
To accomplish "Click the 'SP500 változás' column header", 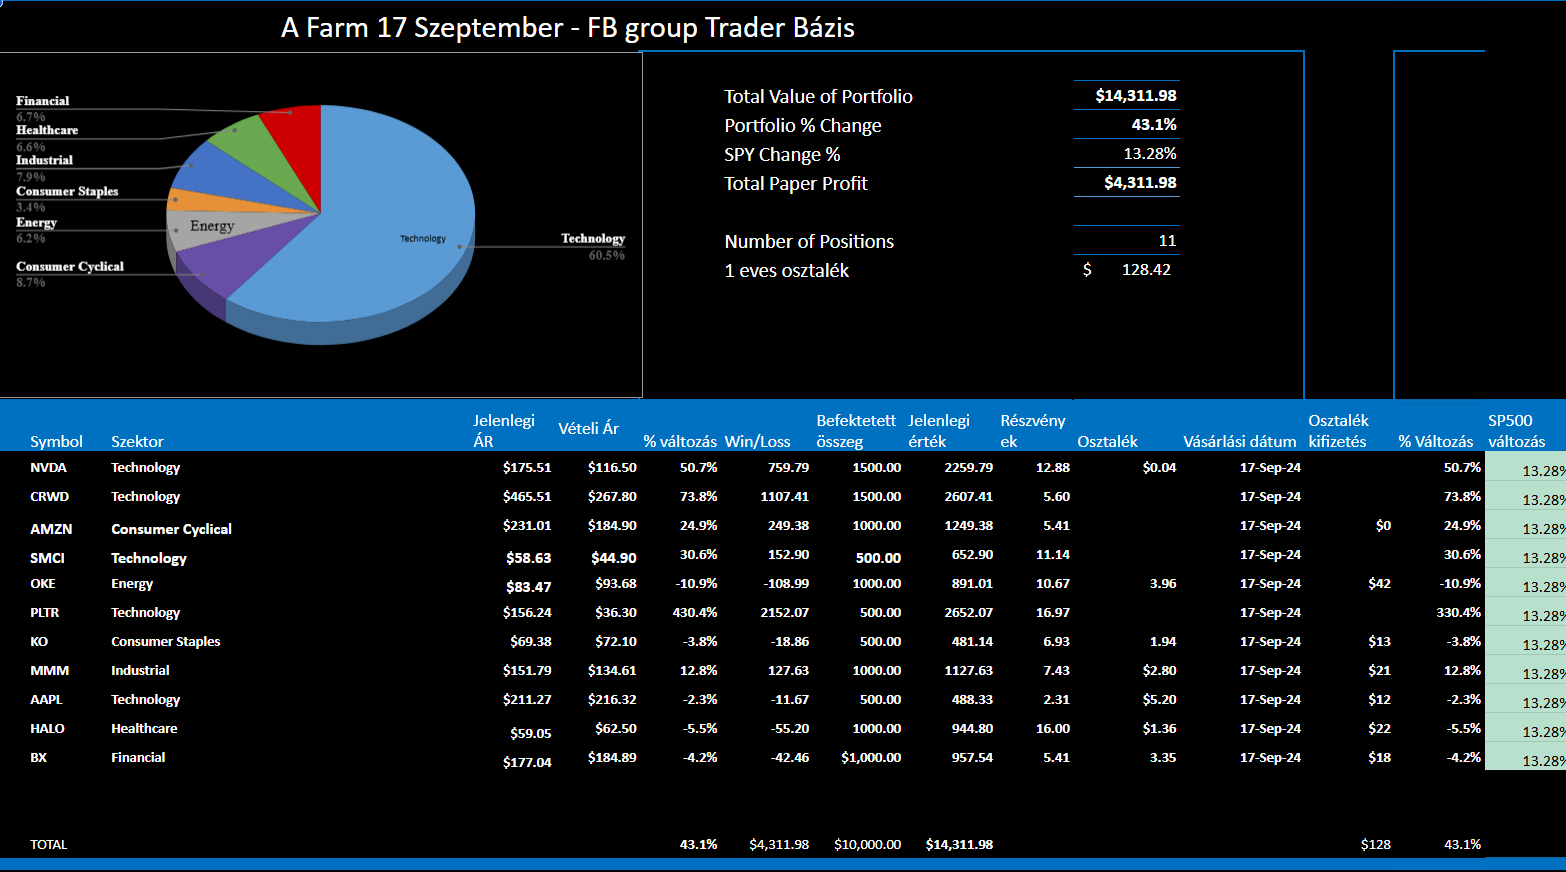I will coord(1517,431).
